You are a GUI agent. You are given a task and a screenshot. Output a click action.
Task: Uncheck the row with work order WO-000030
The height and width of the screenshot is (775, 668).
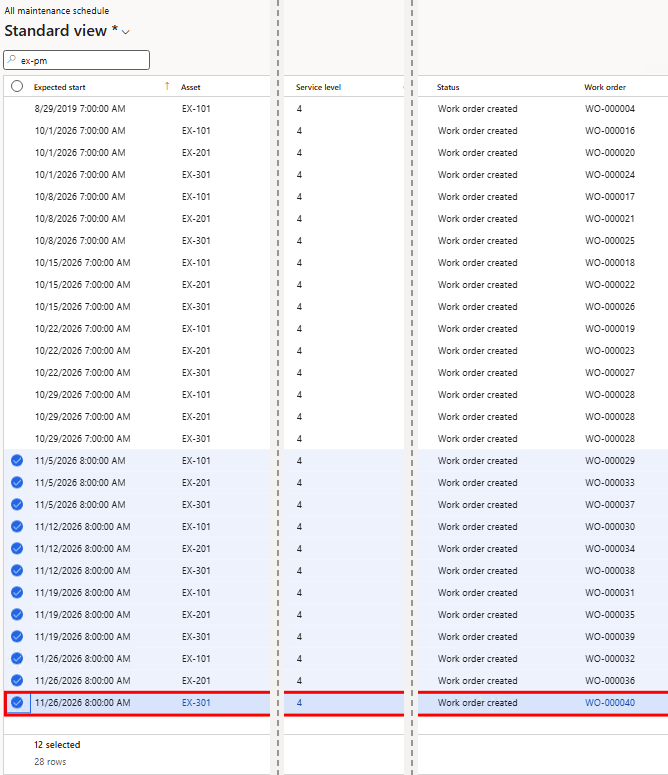(x=17, y=526)
